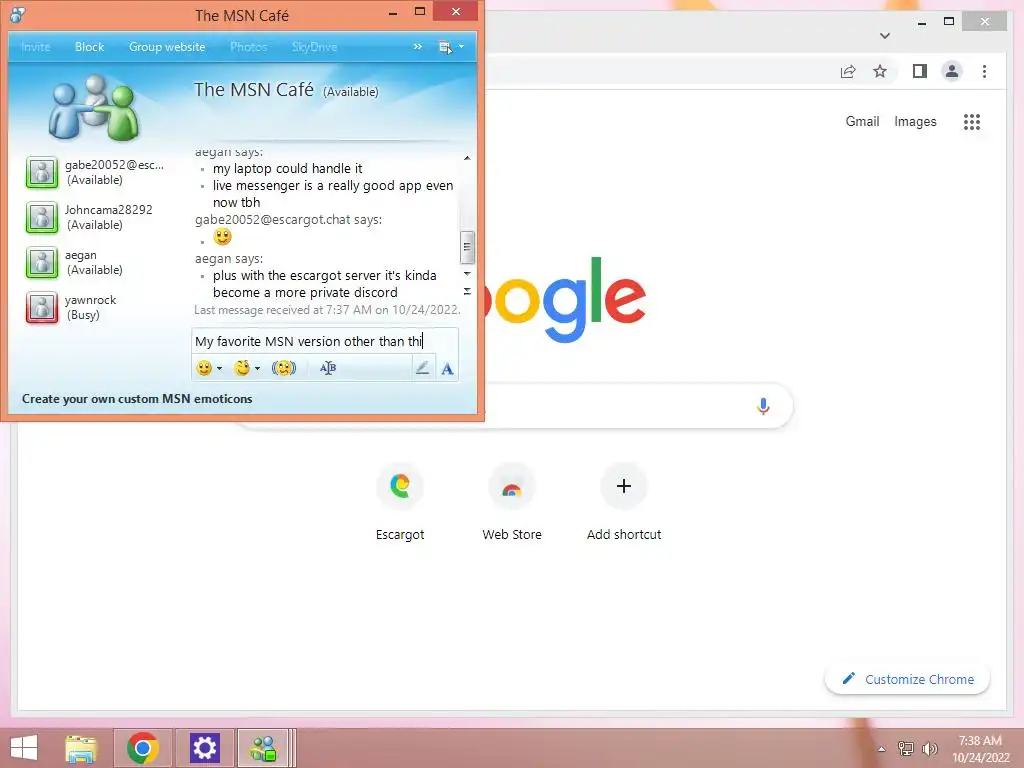
Task: Click 'plus with the escargot server' message
Action: (x=325, y=284)
